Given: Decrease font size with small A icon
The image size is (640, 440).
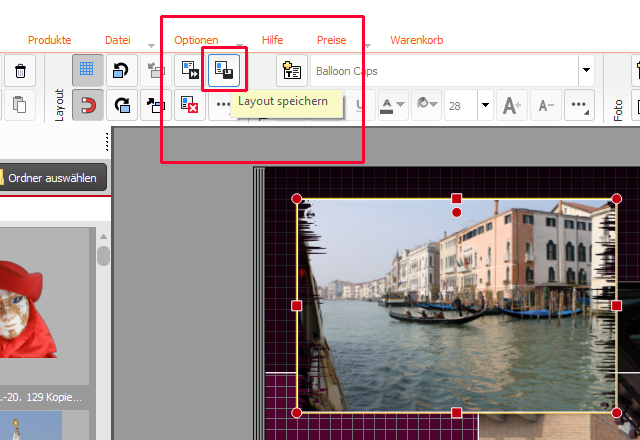Looking at the screenshot, I should tap(545, 104).
